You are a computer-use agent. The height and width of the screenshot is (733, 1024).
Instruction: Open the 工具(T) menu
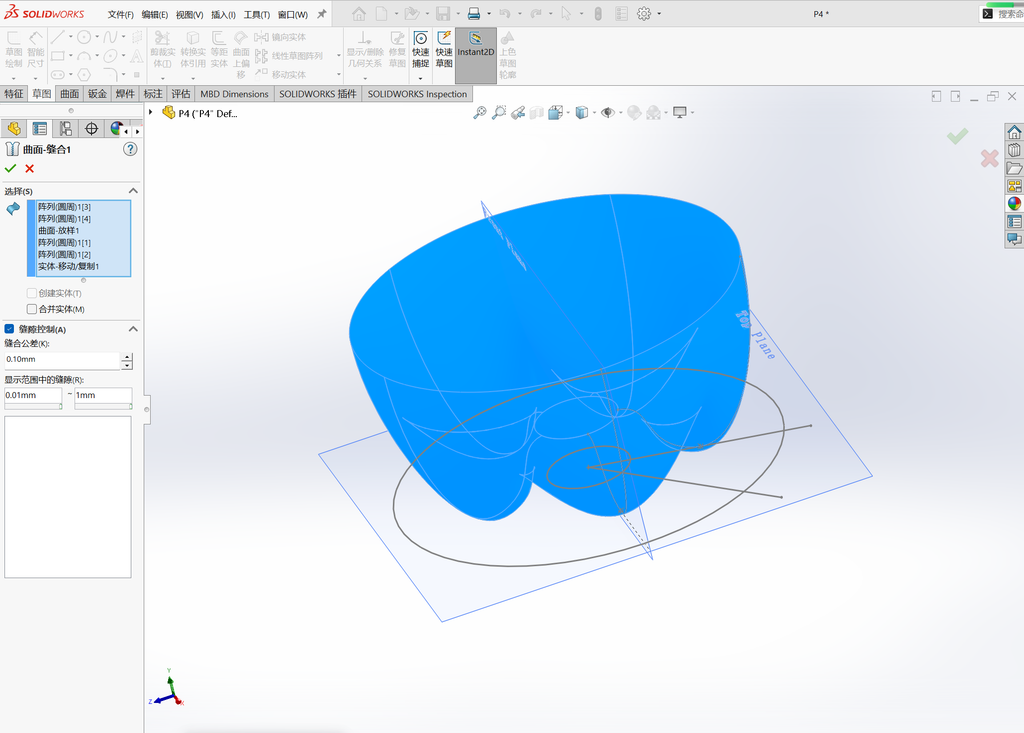point(257,14)
